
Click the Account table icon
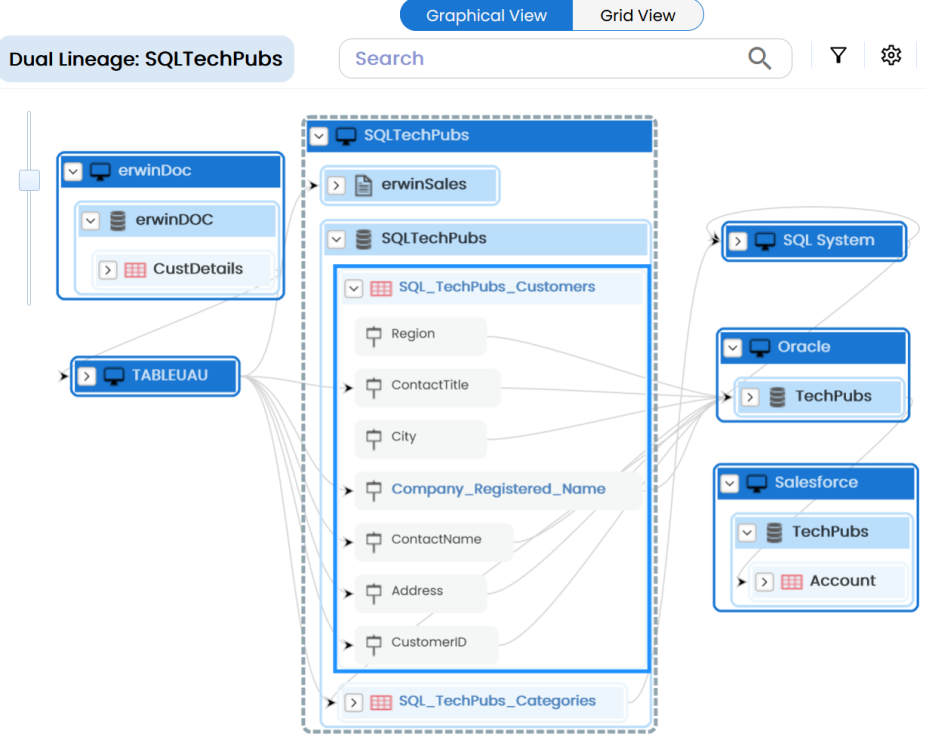(792, 582)
